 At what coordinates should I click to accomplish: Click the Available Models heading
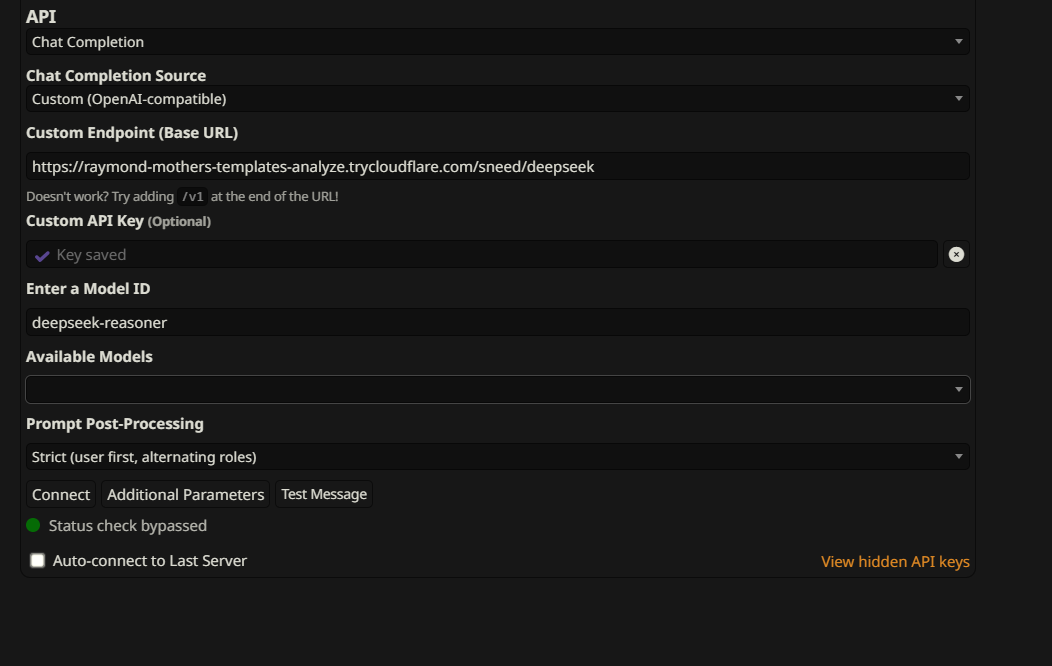(89, 357)
